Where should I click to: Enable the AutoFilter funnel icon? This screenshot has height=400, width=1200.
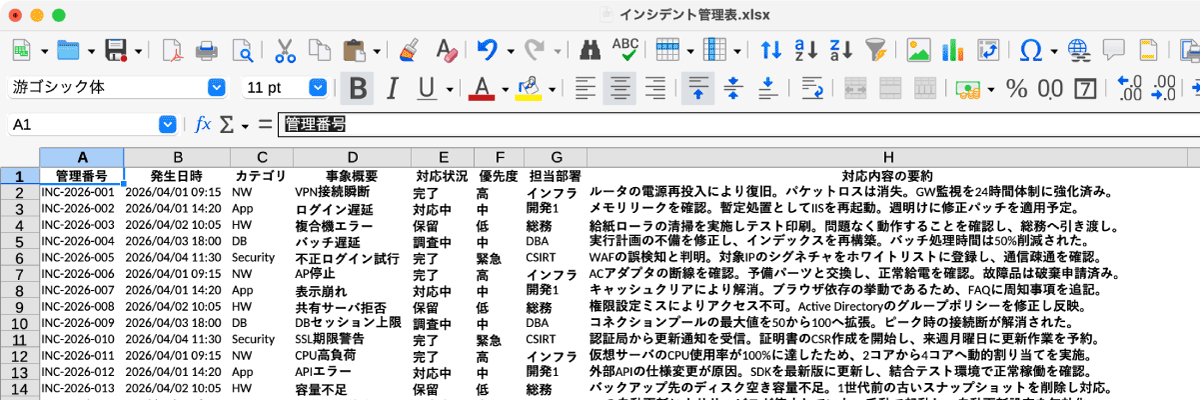[x=876, y=49]
